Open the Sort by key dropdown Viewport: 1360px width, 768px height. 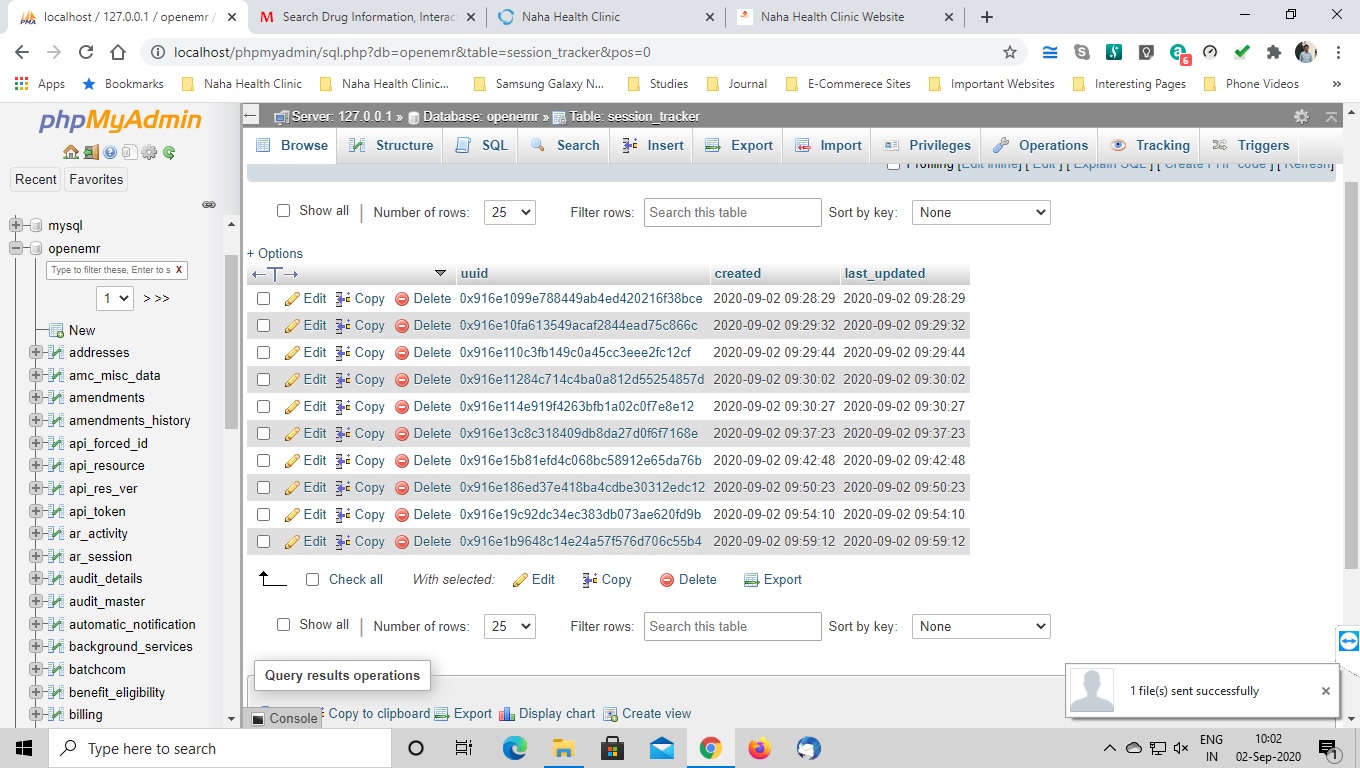pyautogui.click(x=980, y=211)
